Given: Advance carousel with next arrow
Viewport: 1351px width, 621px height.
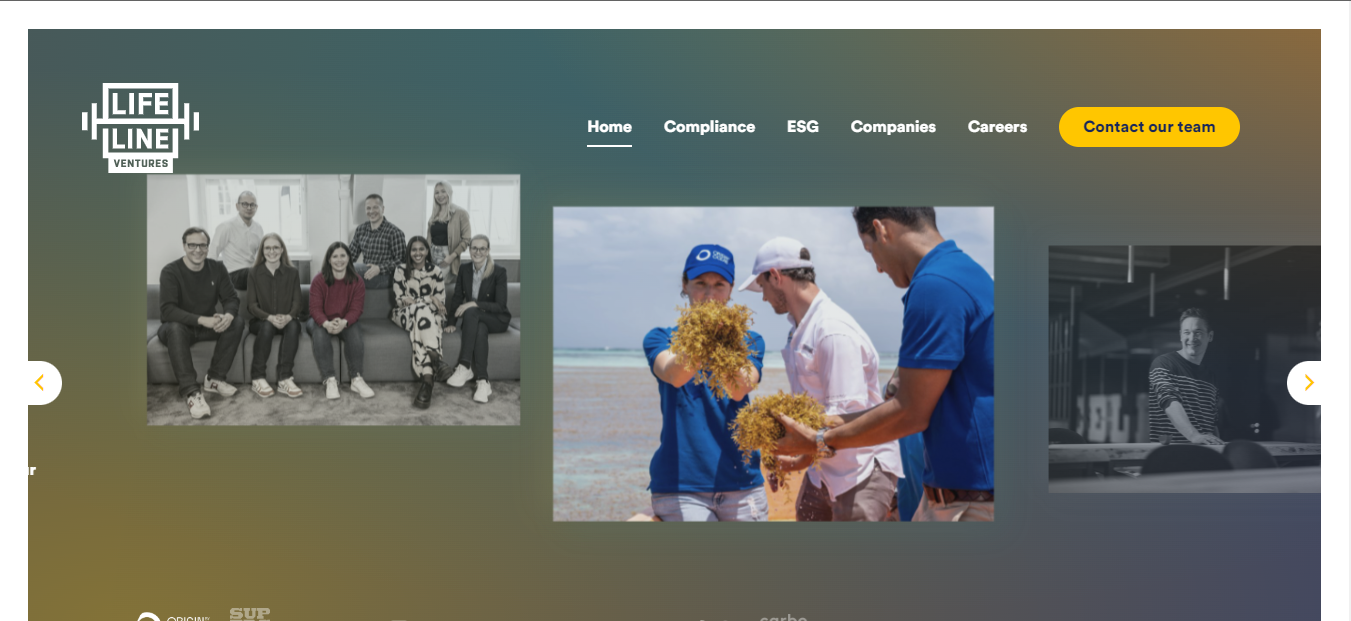Looking at the screenshot, I should point(1305,383).
